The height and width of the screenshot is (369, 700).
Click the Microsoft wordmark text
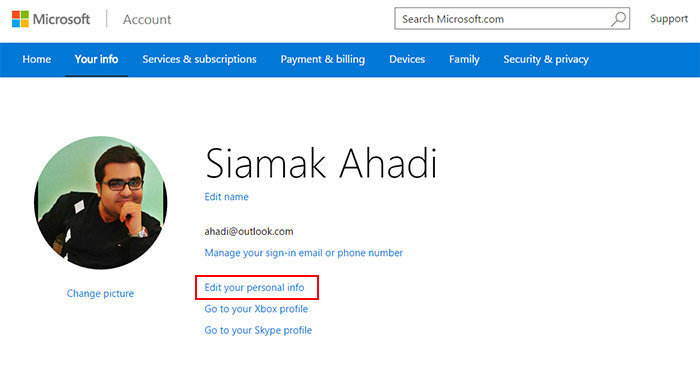coord(61,19)
